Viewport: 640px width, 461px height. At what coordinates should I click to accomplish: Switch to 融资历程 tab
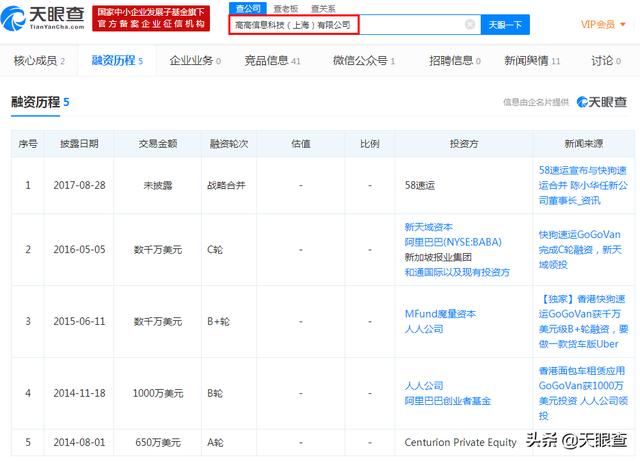(x=117, y=60)
